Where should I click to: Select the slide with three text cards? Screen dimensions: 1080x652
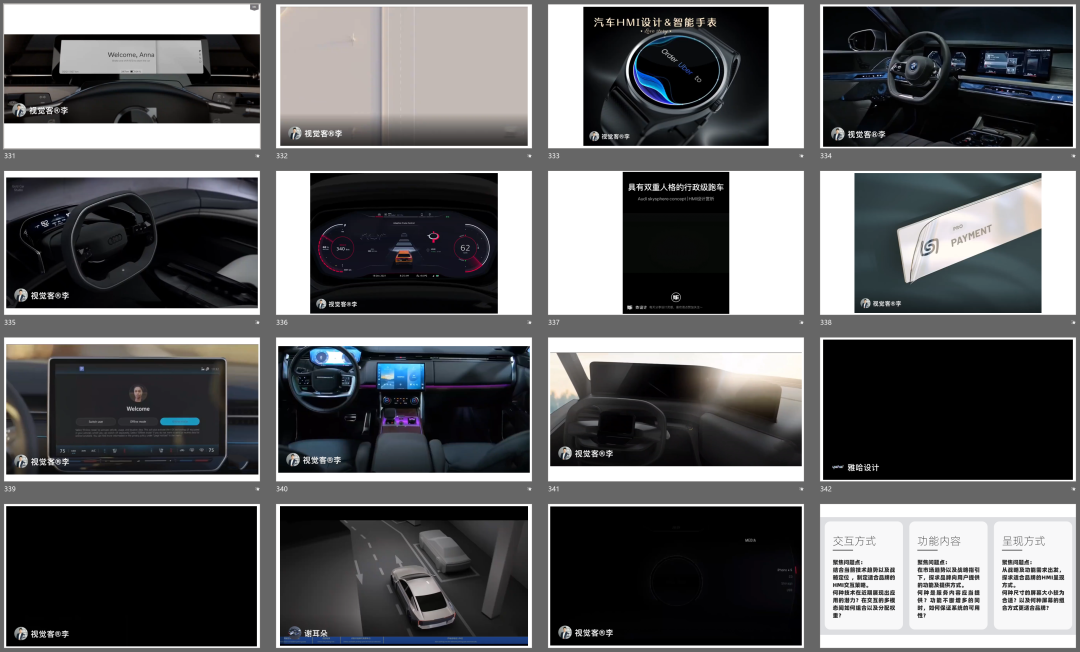tap(948, 576)
